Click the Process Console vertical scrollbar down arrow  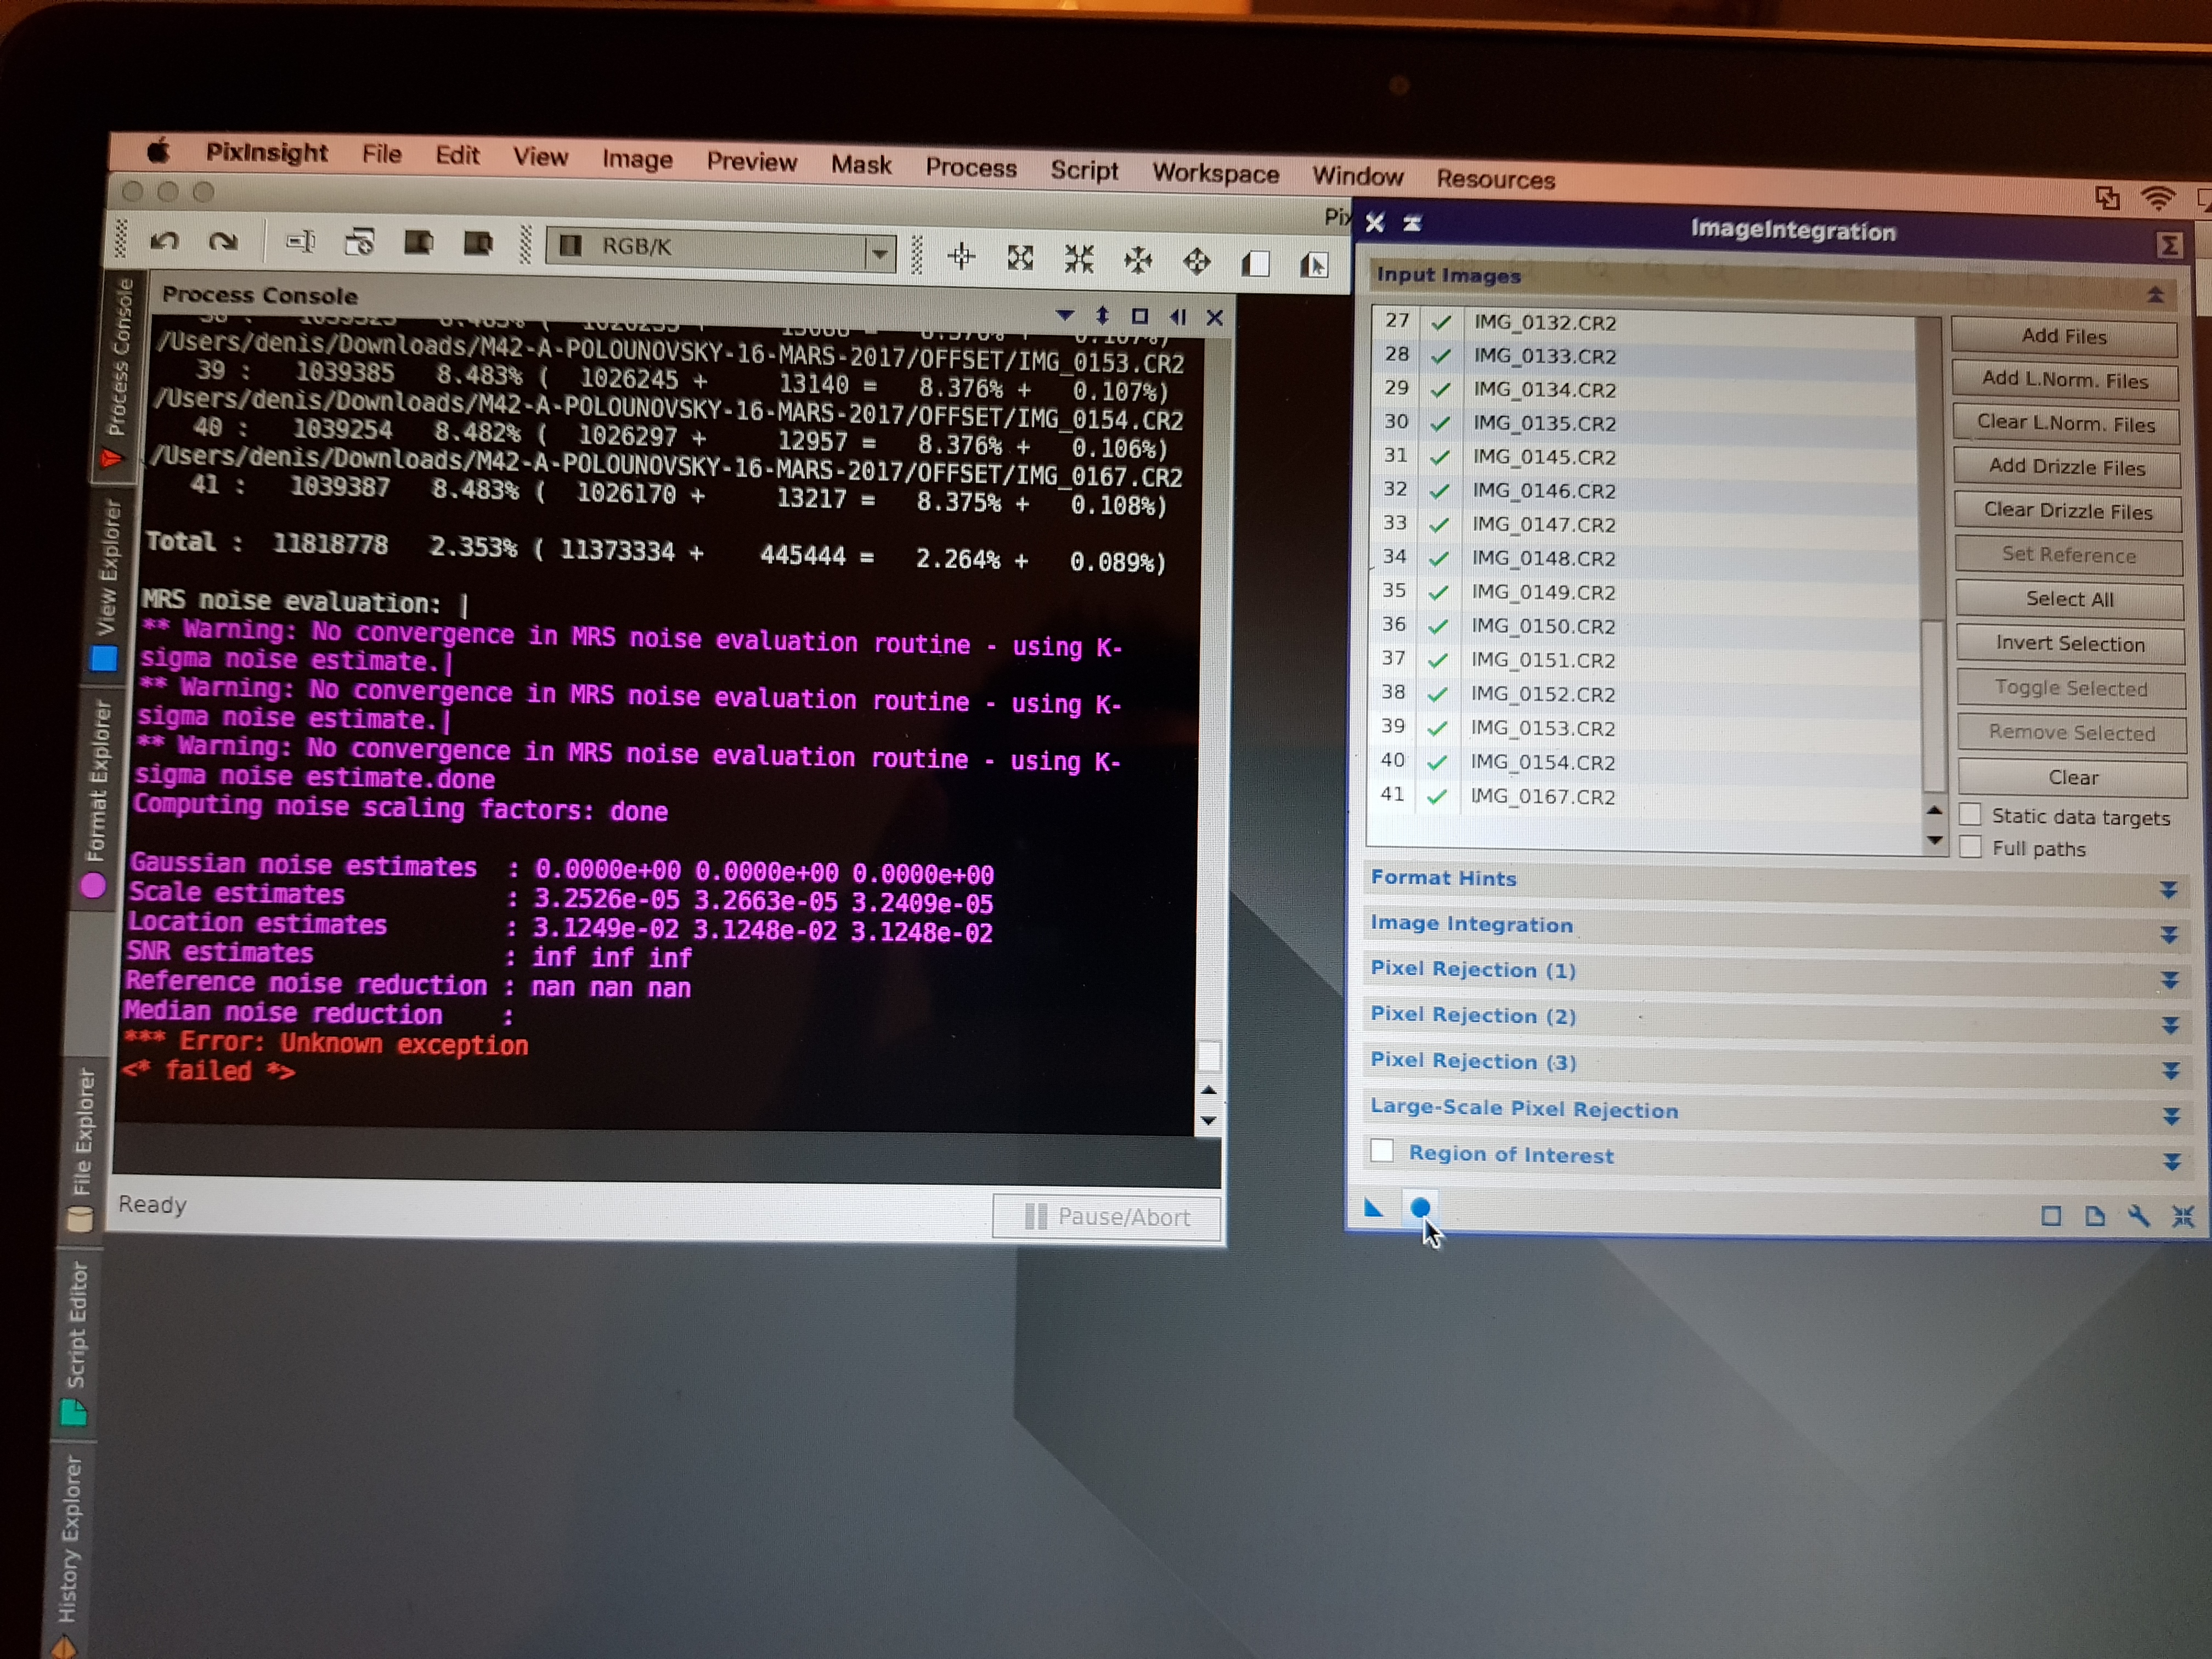1208,1120
